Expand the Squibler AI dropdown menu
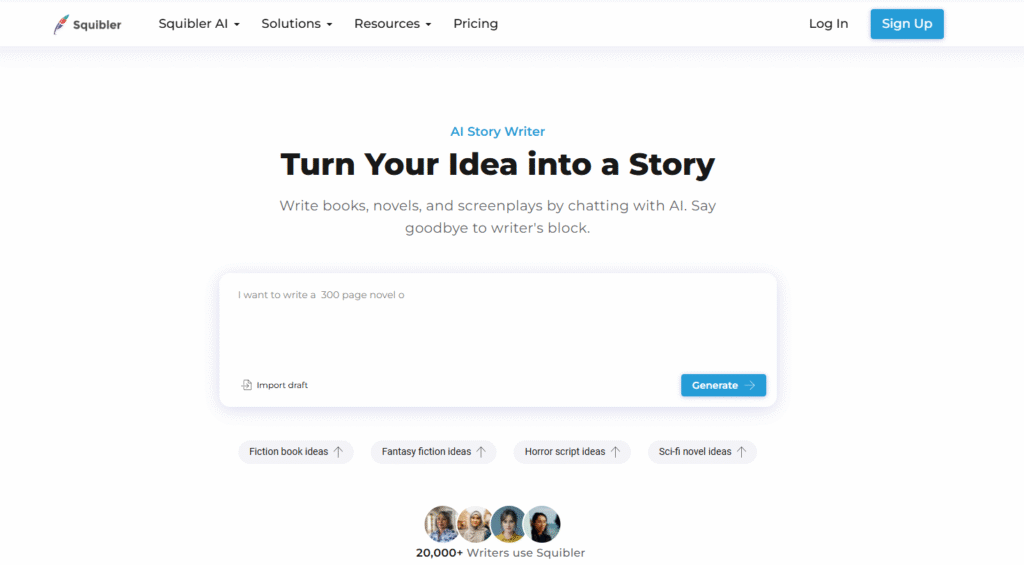The image size is (1024, 565). 199,24
